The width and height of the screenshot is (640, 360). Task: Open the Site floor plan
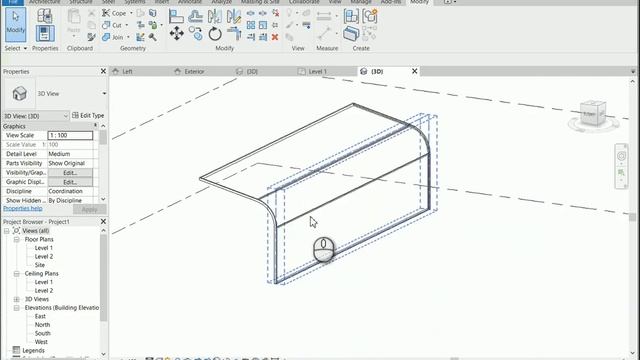click(x=40, y=265)
